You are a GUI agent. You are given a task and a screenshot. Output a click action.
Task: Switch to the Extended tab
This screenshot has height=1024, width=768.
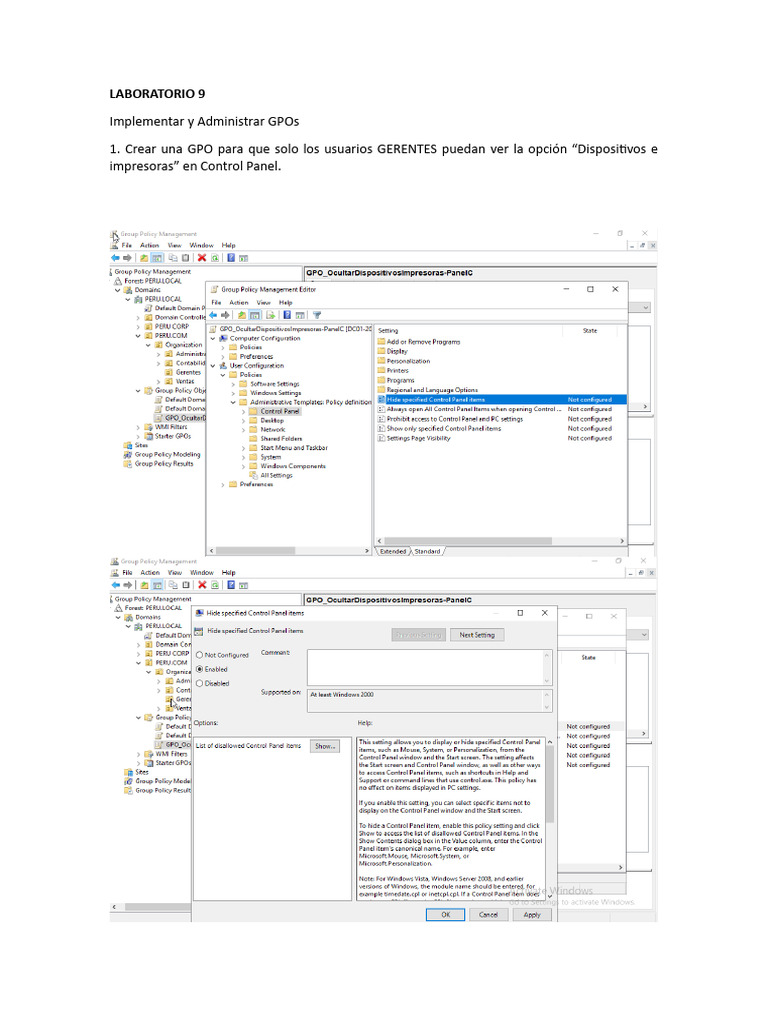pos(393,551)
